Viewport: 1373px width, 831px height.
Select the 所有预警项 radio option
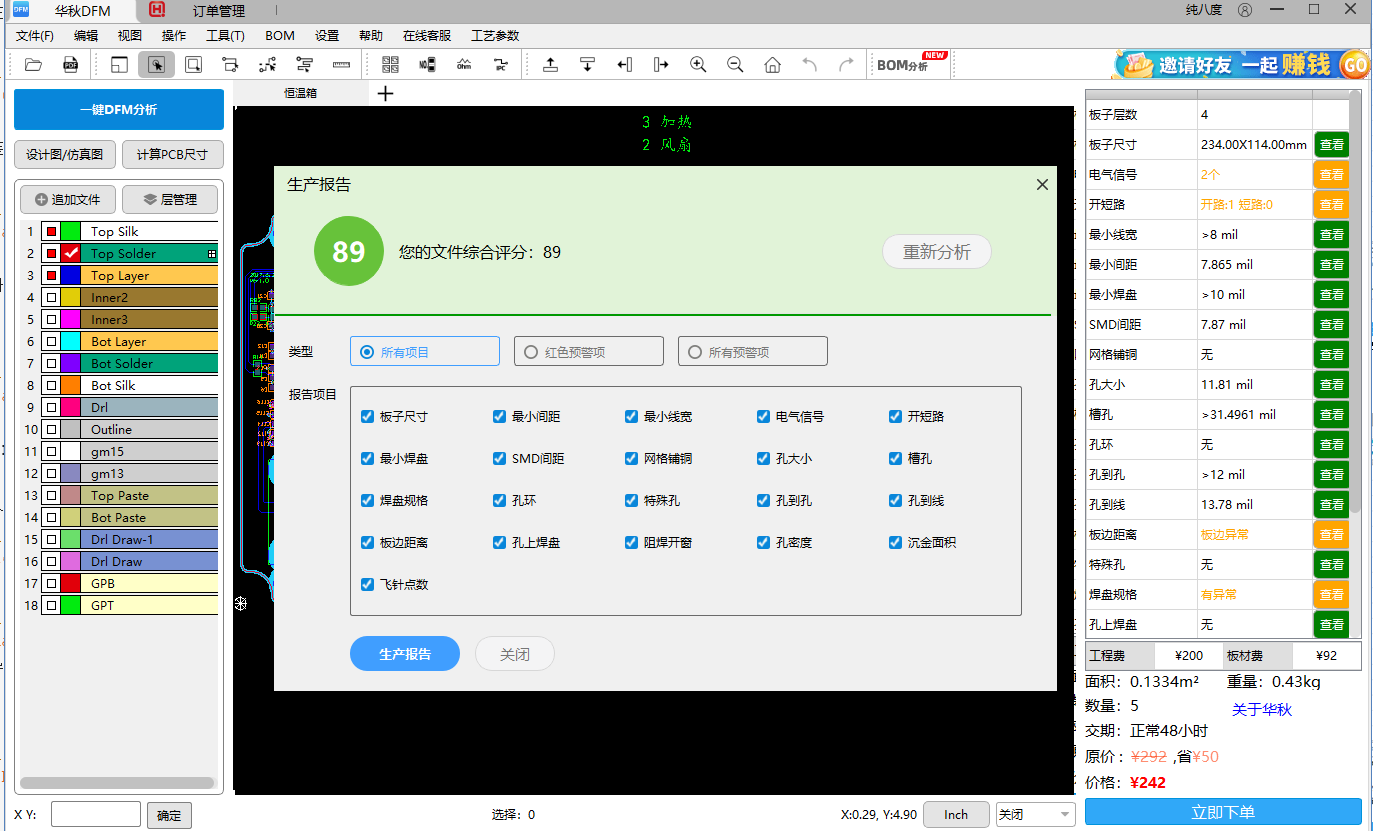(753, 351)
